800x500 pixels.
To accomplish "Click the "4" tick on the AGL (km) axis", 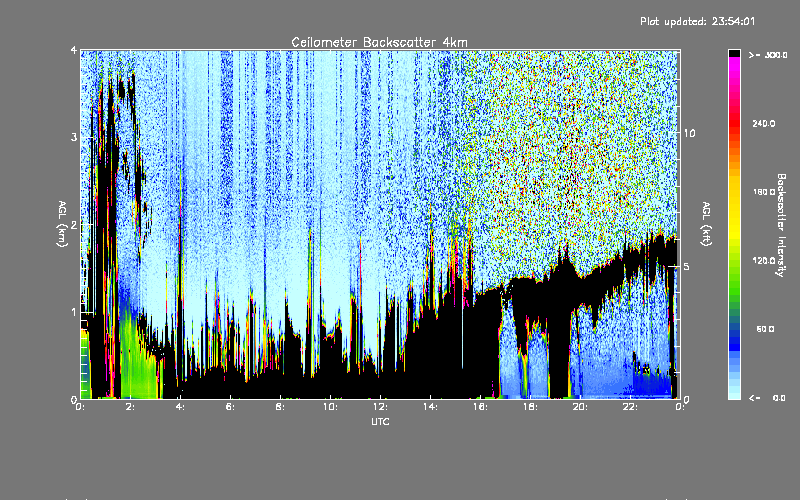I will [x=74, y=50].
